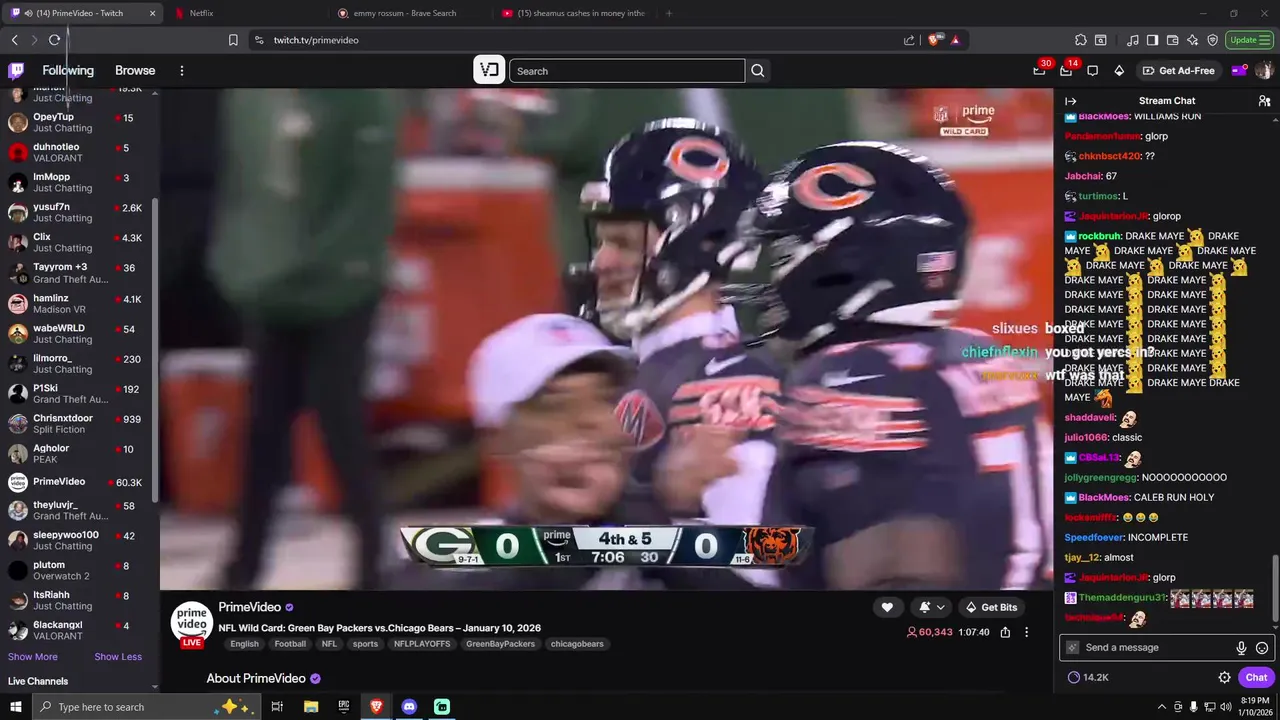Click the Brave Shields lion icon

pos(935,40)
